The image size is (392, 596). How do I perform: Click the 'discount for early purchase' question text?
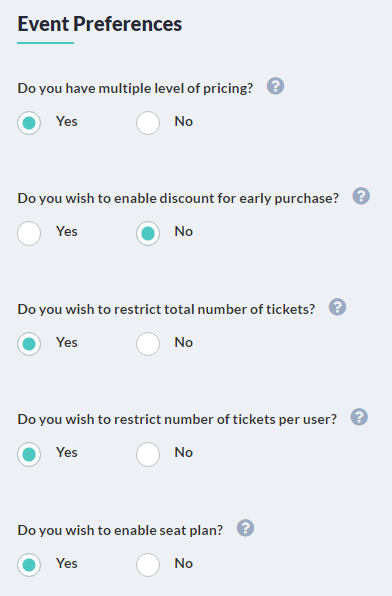tap(178, 198)
